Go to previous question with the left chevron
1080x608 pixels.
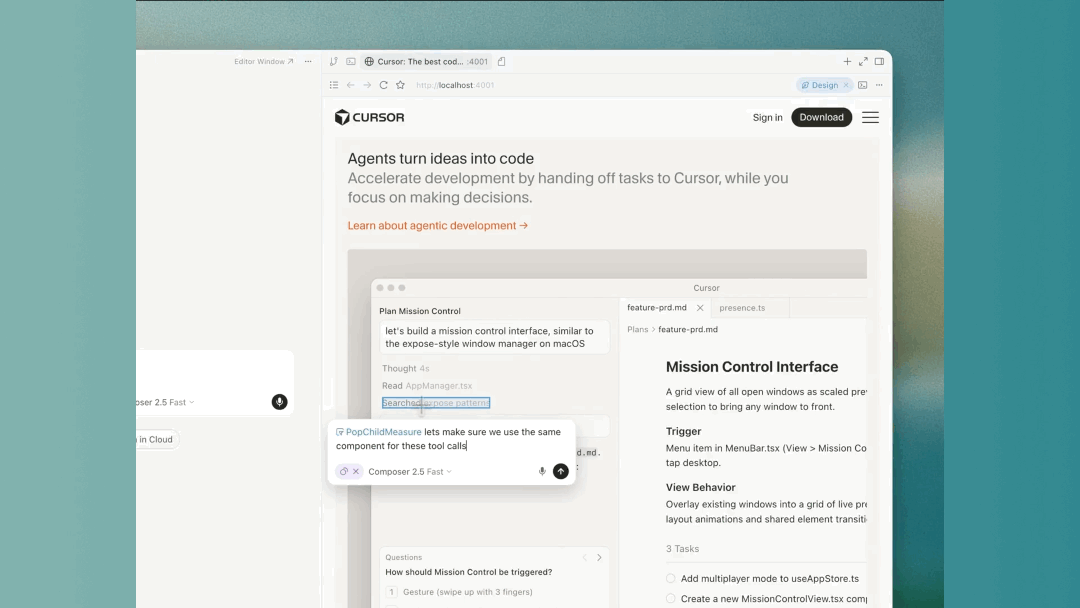click(584, 557)
